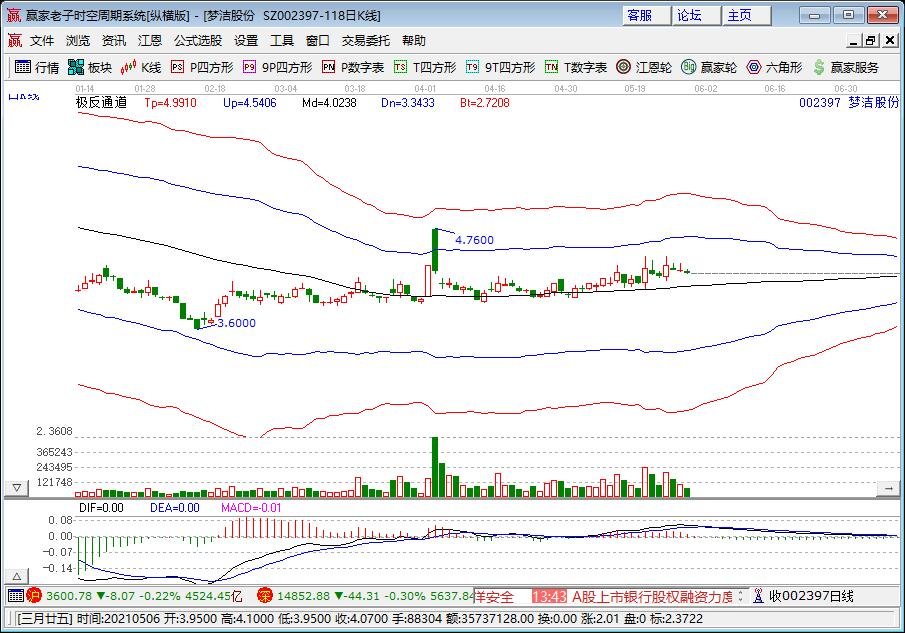Open the 窗口 menu
This screenshot has height=633, width=905.
pos(317,40)
